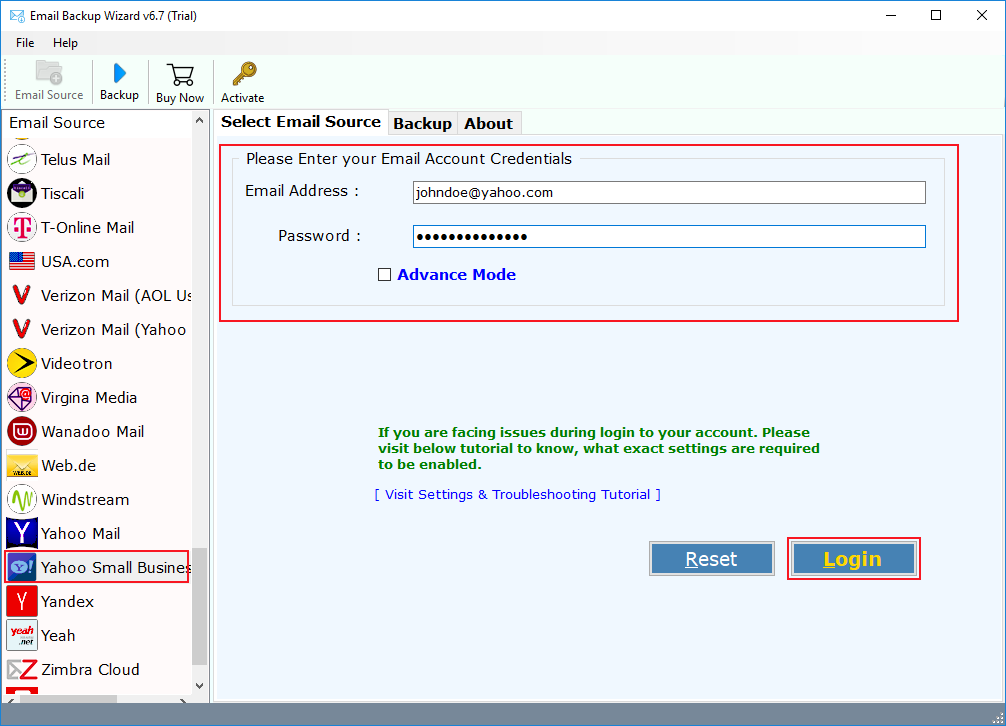Pick the USA.com flag icon

pyautogui.click(x=22, y=261)
